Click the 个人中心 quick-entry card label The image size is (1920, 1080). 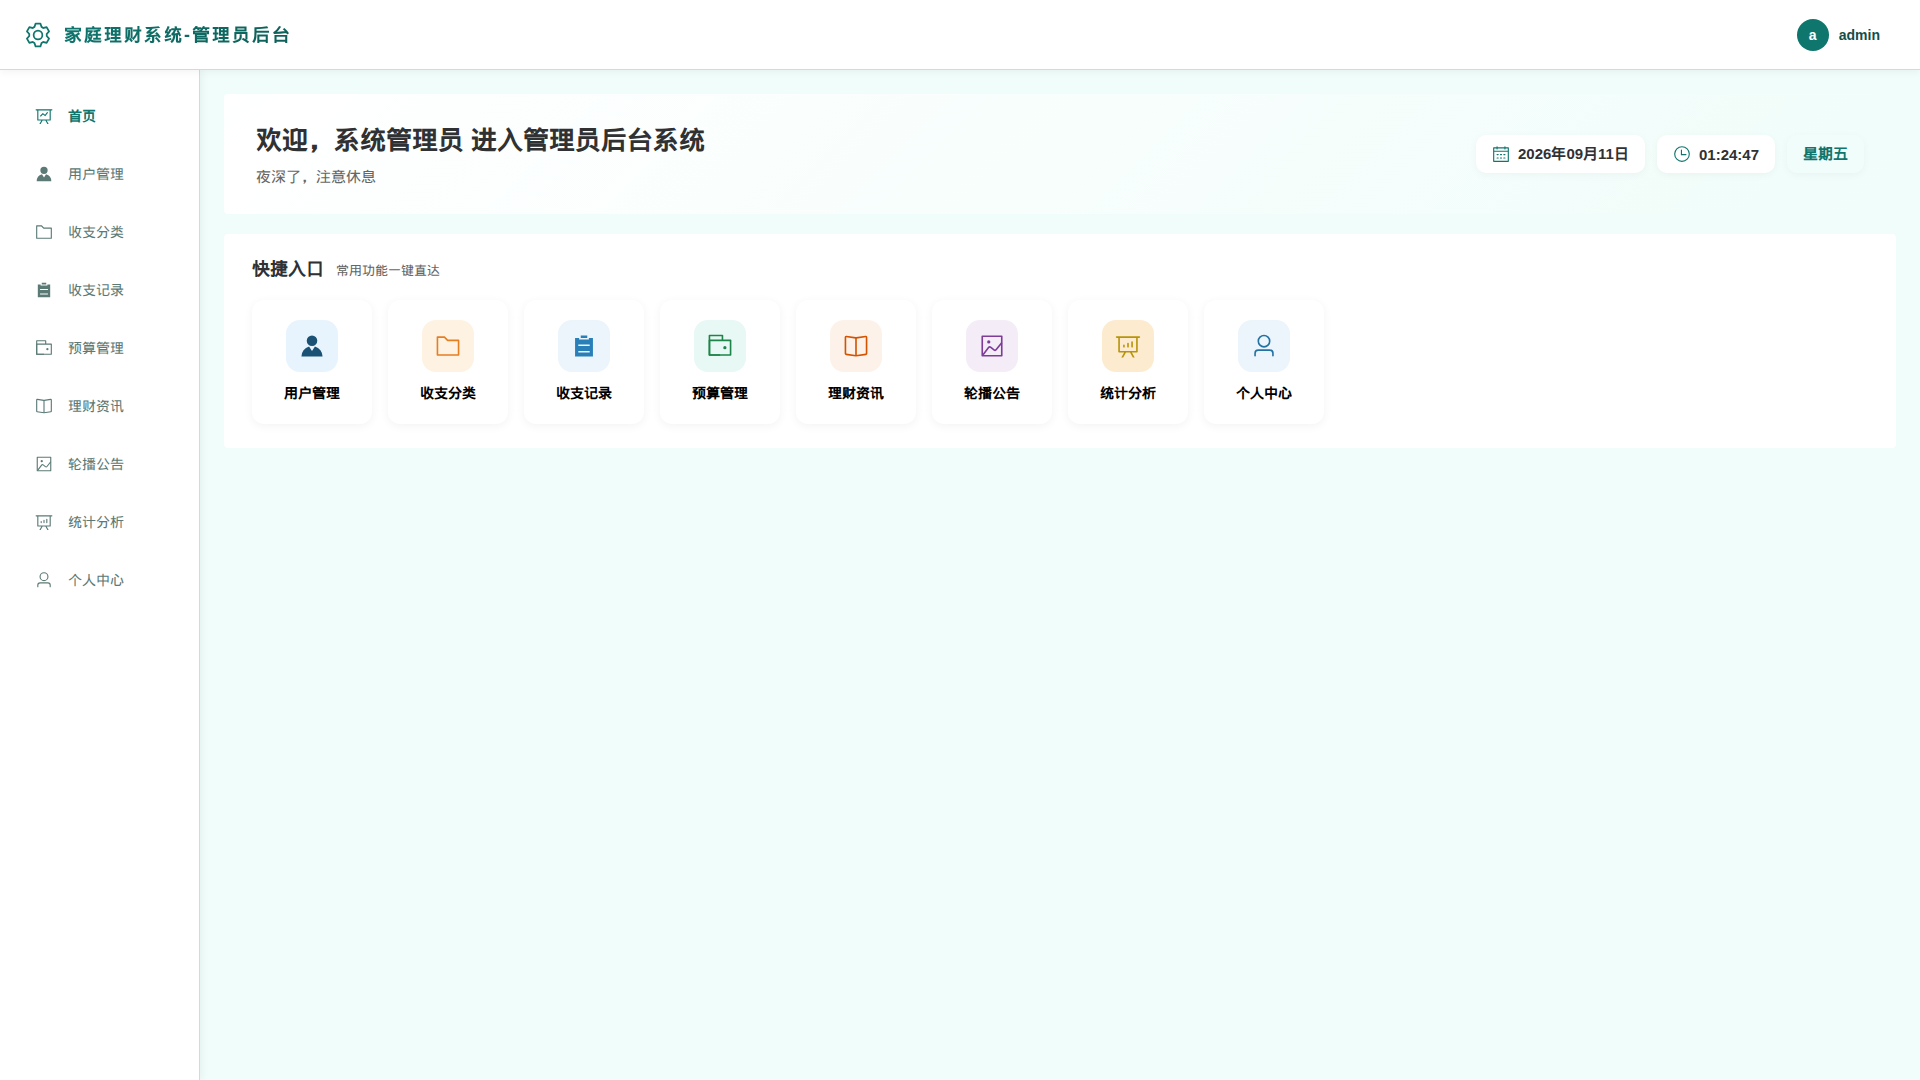click(1264, 393)
